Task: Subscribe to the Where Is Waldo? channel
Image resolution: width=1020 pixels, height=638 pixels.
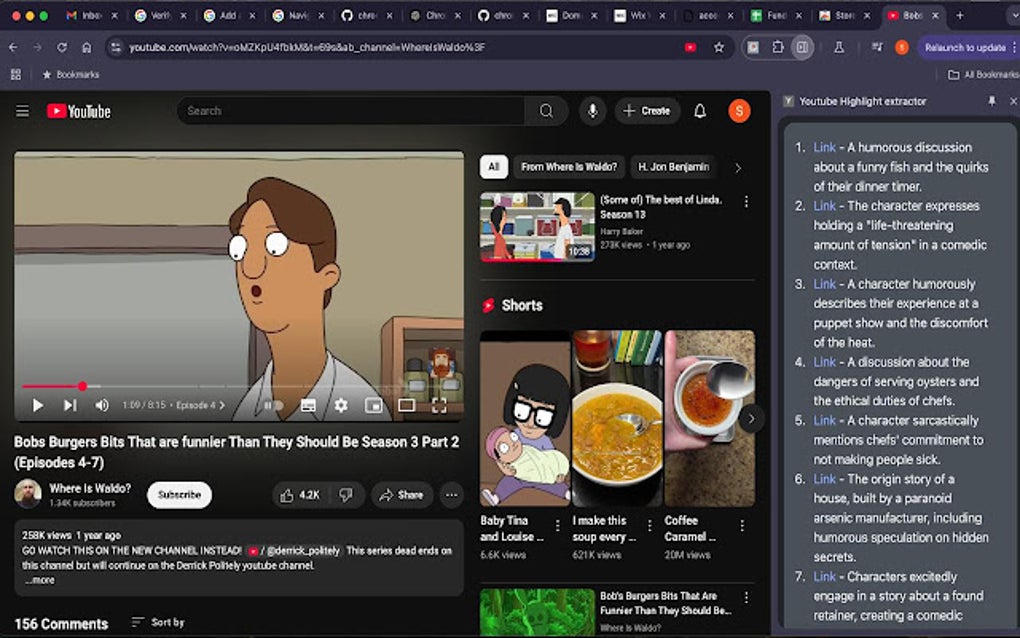Action: coord(179,494)
